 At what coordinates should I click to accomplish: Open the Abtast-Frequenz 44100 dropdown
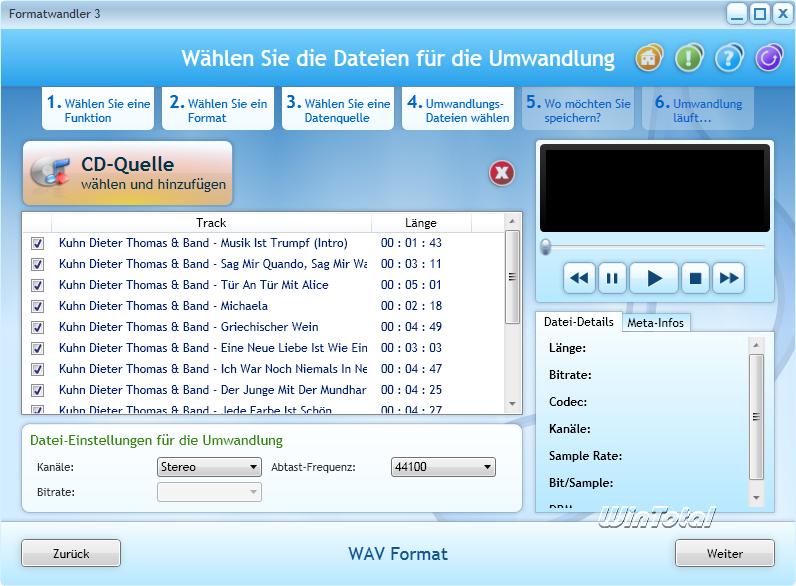[443, 467]
